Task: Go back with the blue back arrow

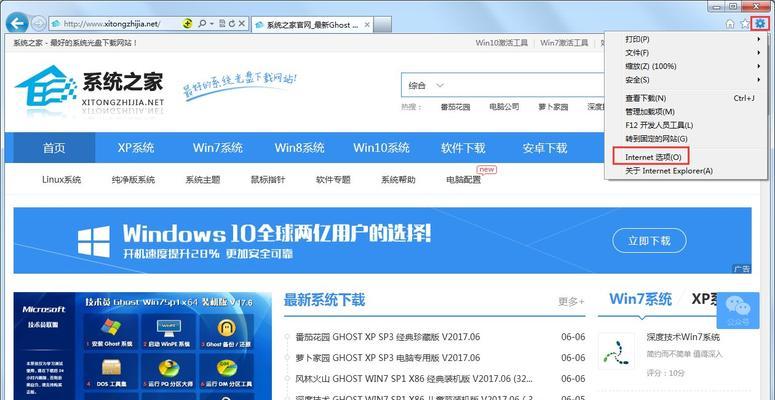Action: [17, 23]
